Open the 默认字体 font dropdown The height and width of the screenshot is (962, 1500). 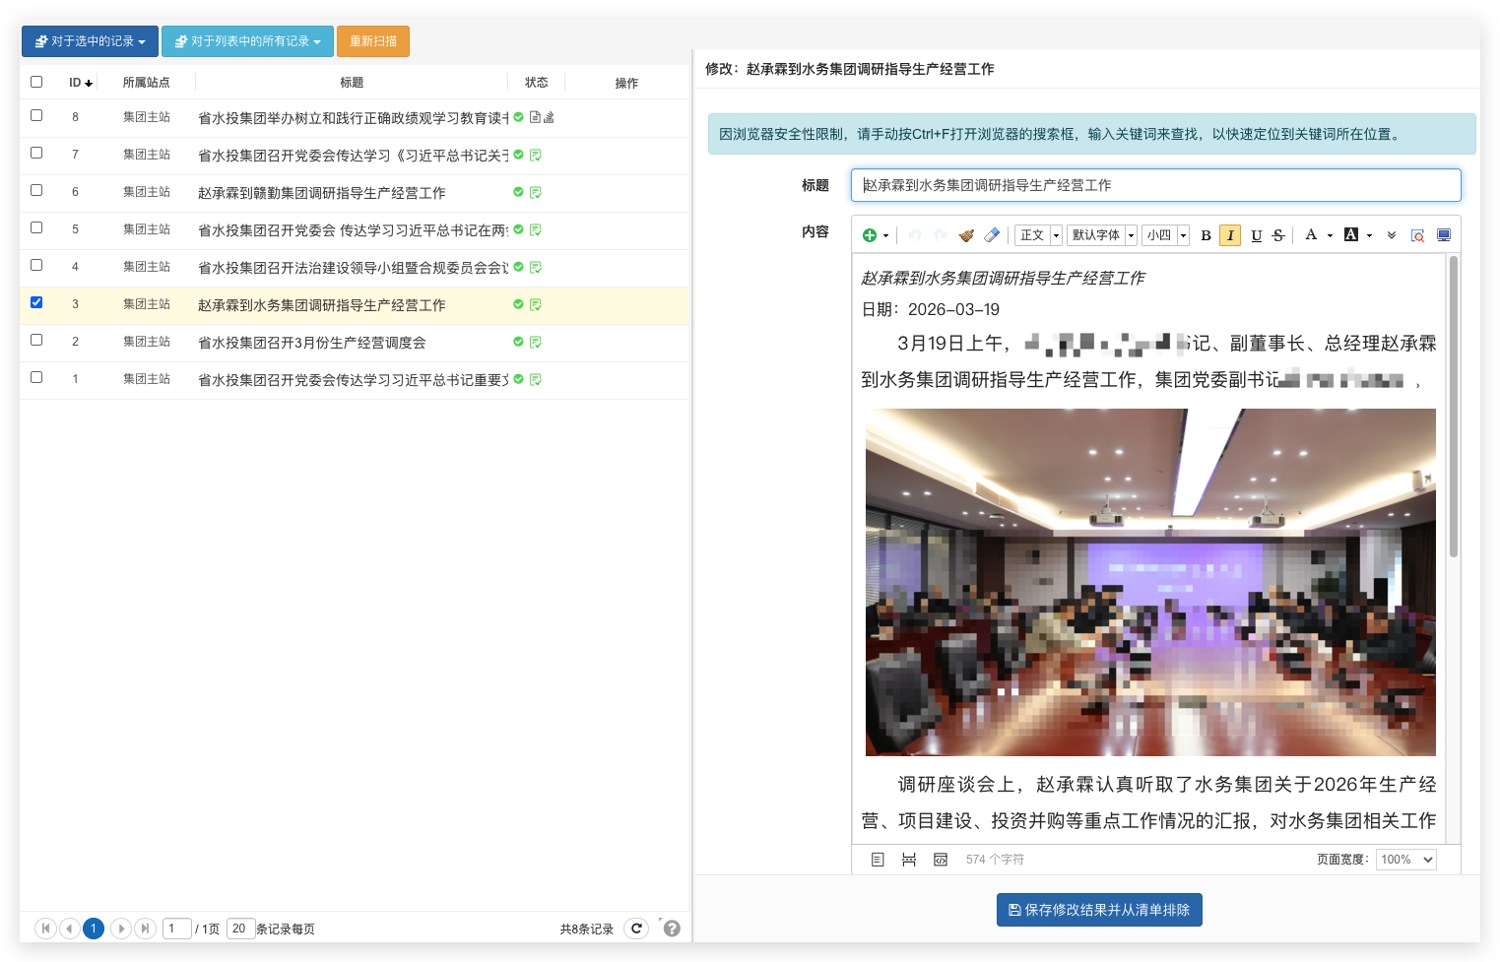click(1102, 235)
